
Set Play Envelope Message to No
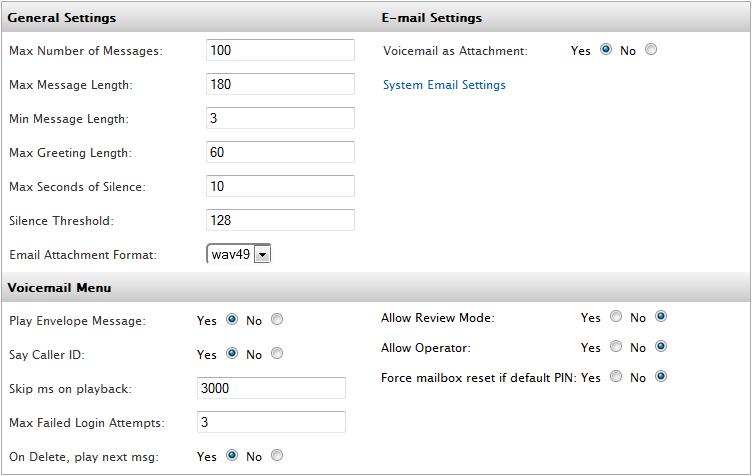[x=277, y=319]
